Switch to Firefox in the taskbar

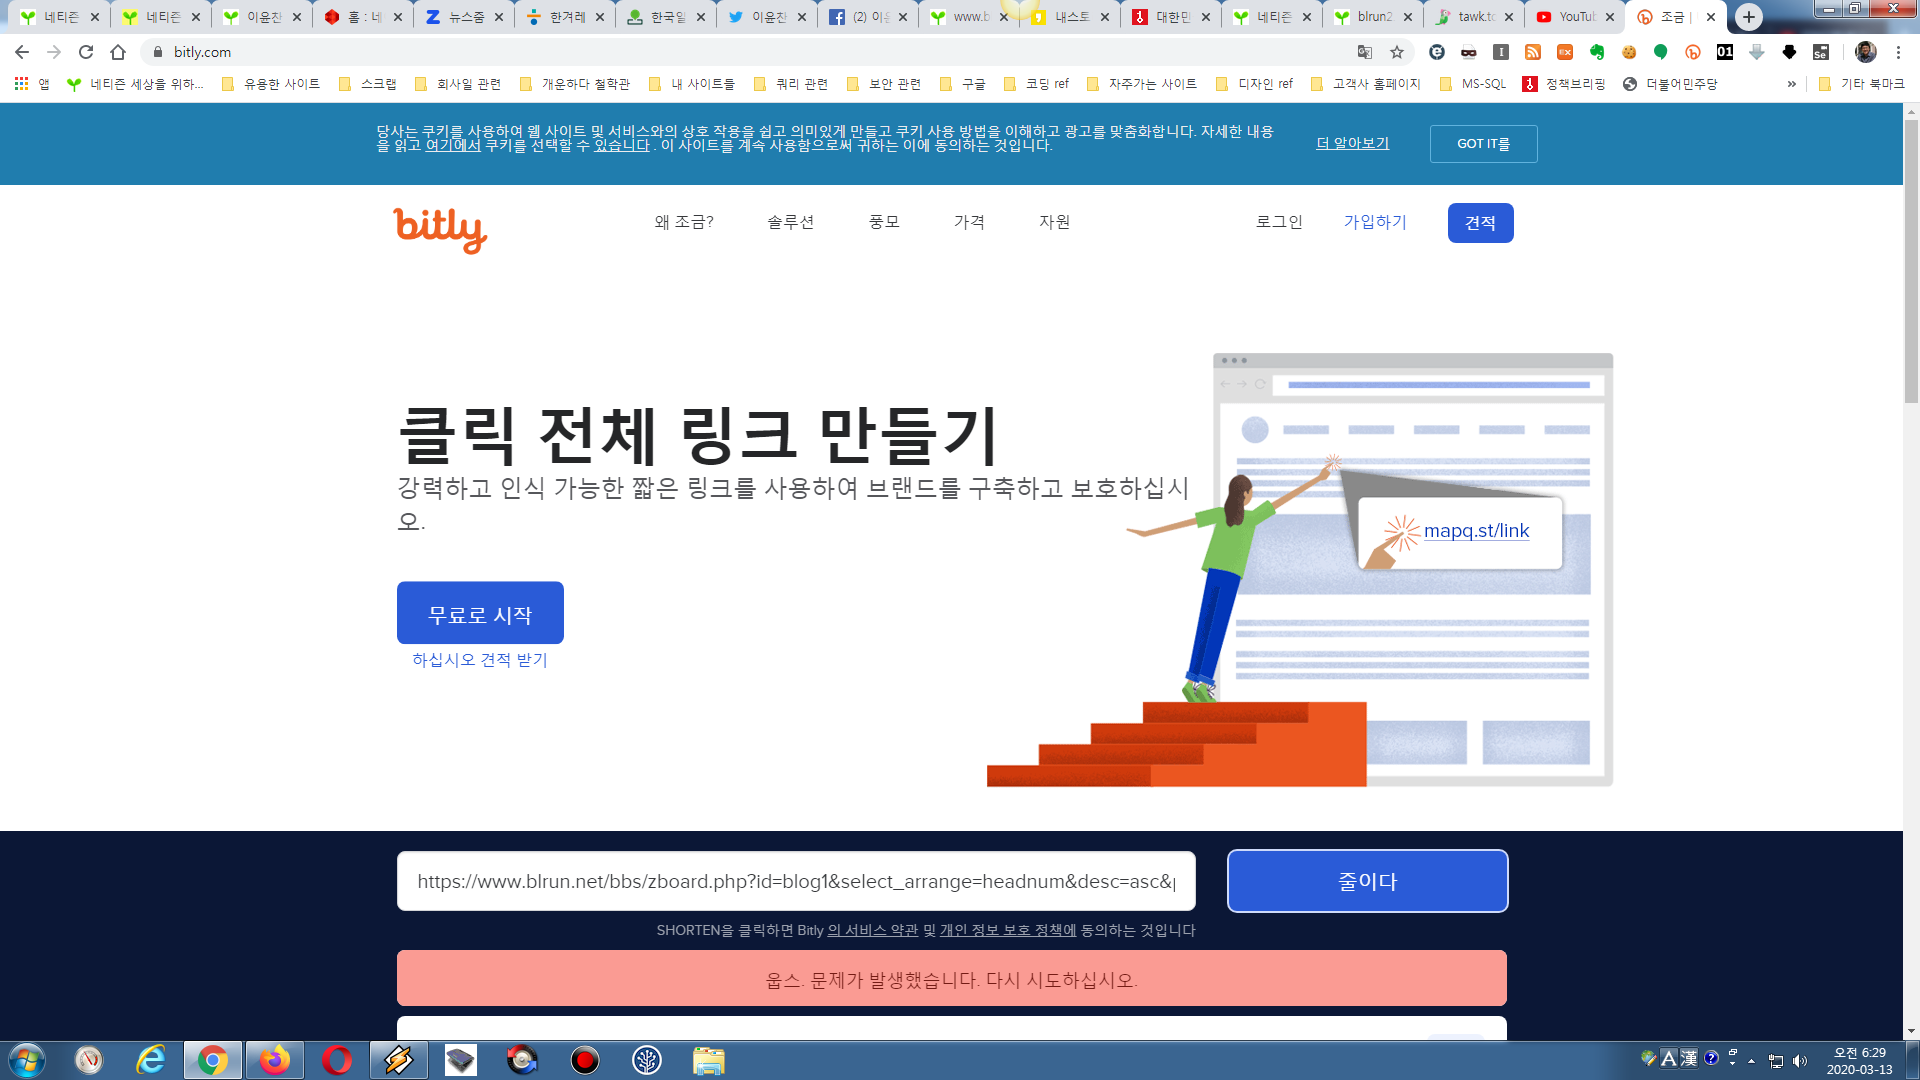(x=274, y=1060)
